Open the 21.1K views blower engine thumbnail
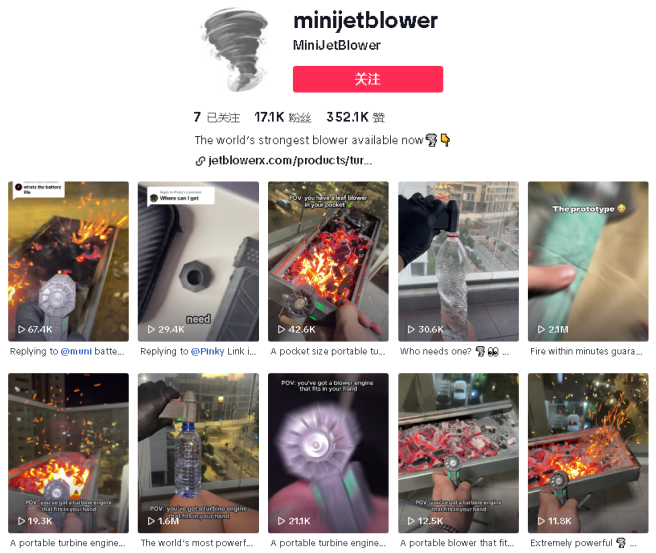Screen dimensions: 656x553 (x=328, y=453)
